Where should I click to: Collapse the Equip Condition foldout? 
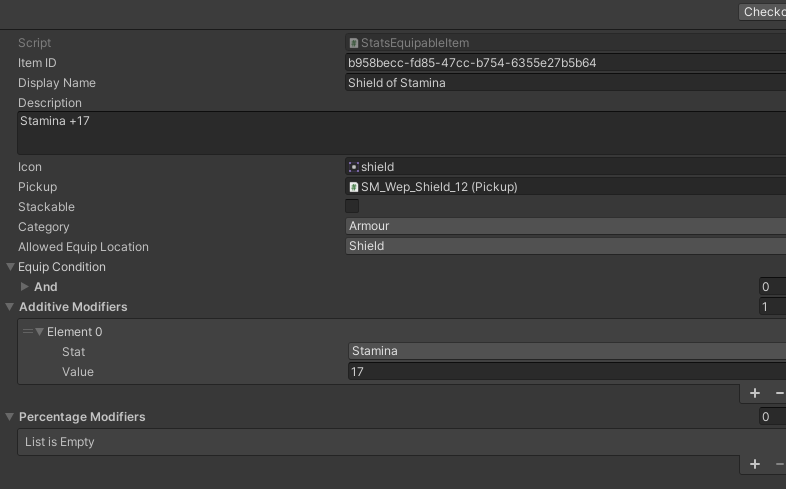[x=10, y=267]
